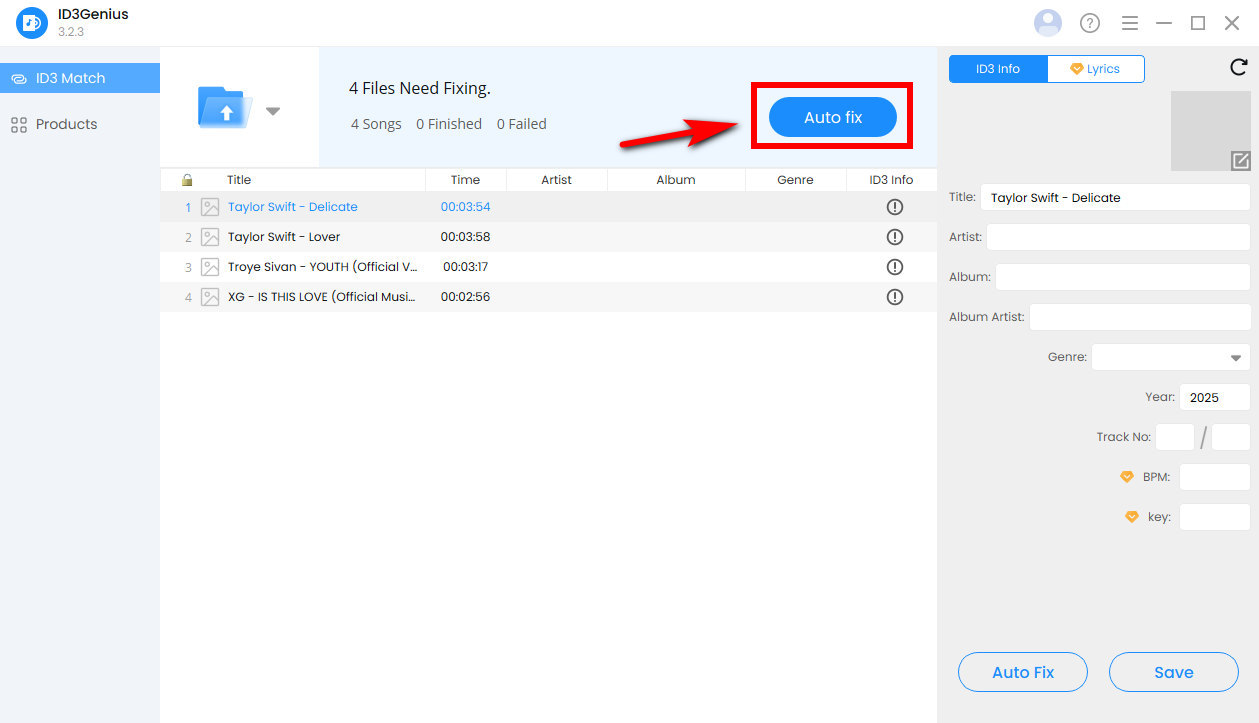Screen dimensions: 1259x723
Task: Sort by Artist column header
Action: coord(556,180)
